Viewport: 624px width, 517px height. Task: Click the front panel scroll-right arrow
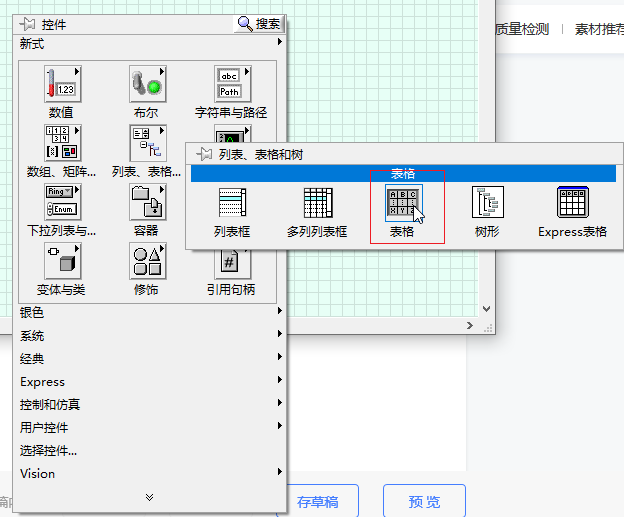[x=470, y=326]
